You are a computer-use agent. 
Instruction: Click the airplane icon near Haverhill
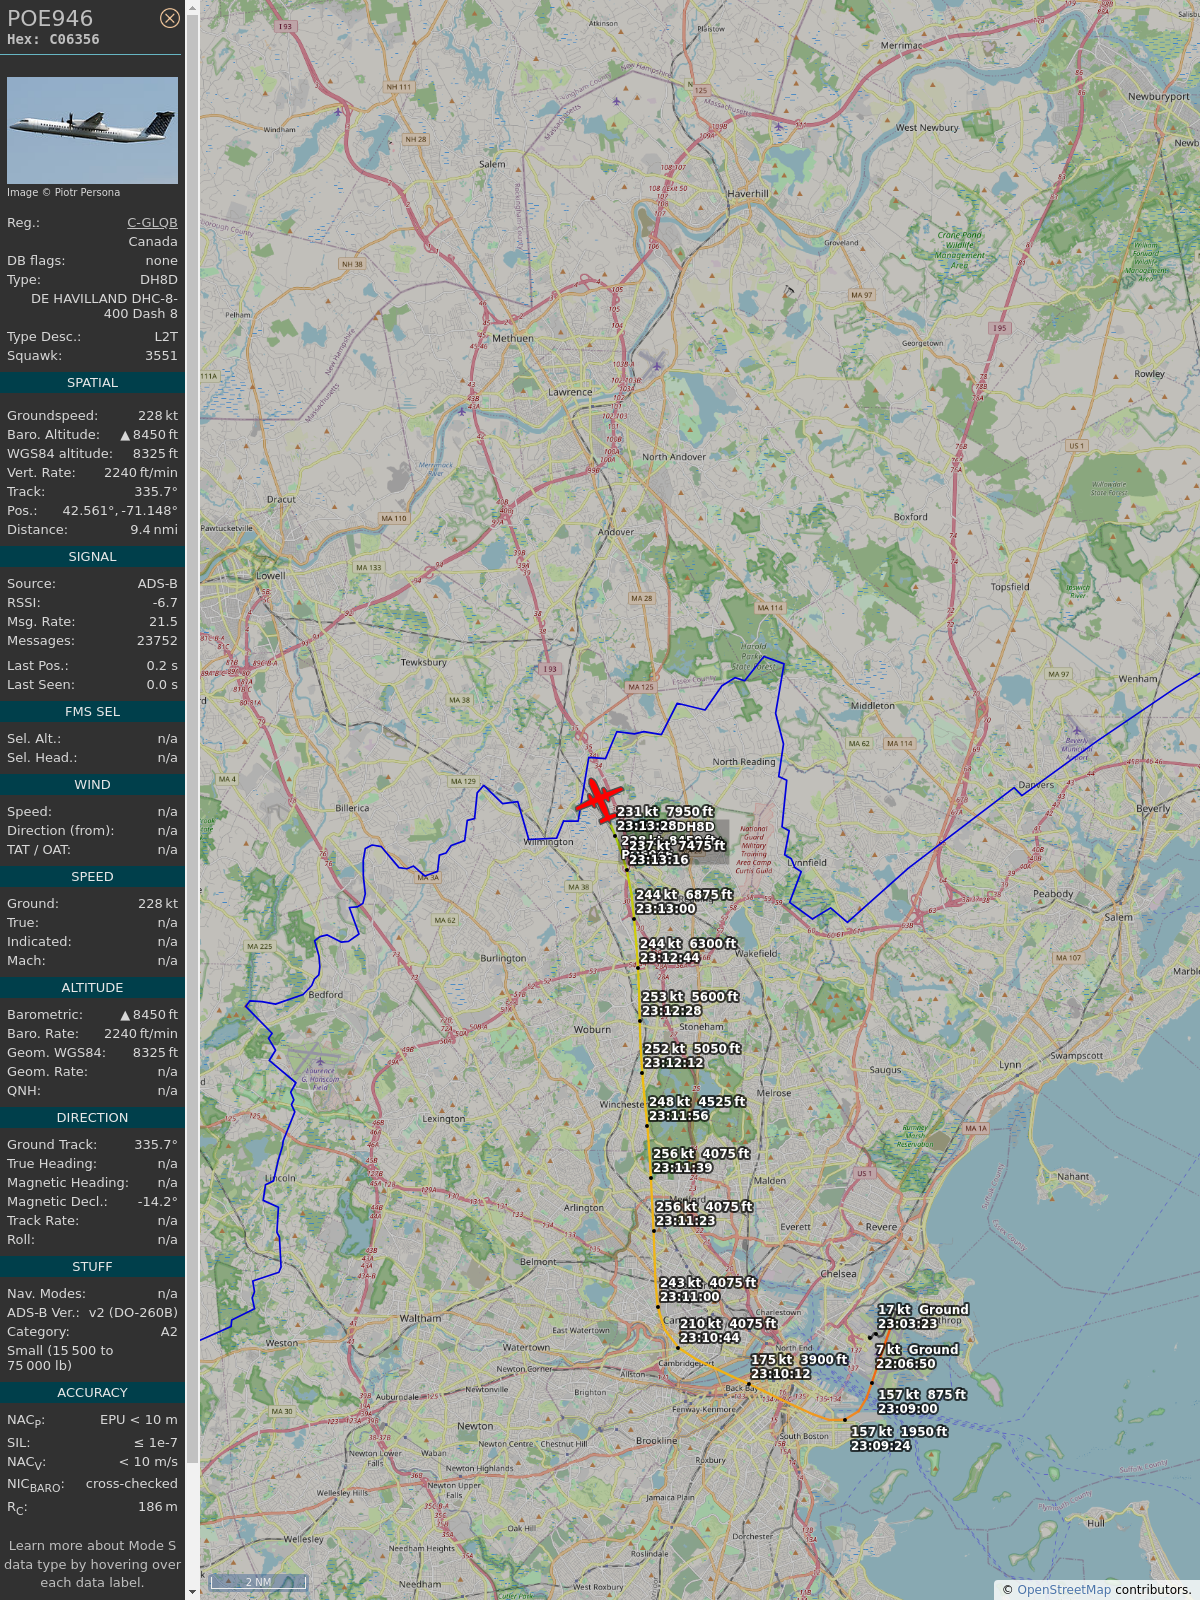779,126
